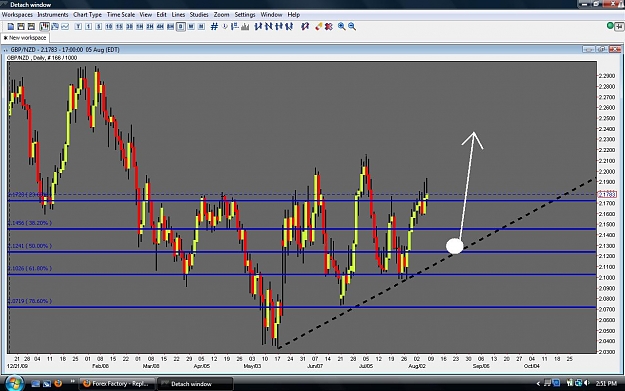The width and height of the screenshot is (625, 391).
Task: Click the 2.1026 (61.80%) Fibonacci label
Action: (30, 268)
